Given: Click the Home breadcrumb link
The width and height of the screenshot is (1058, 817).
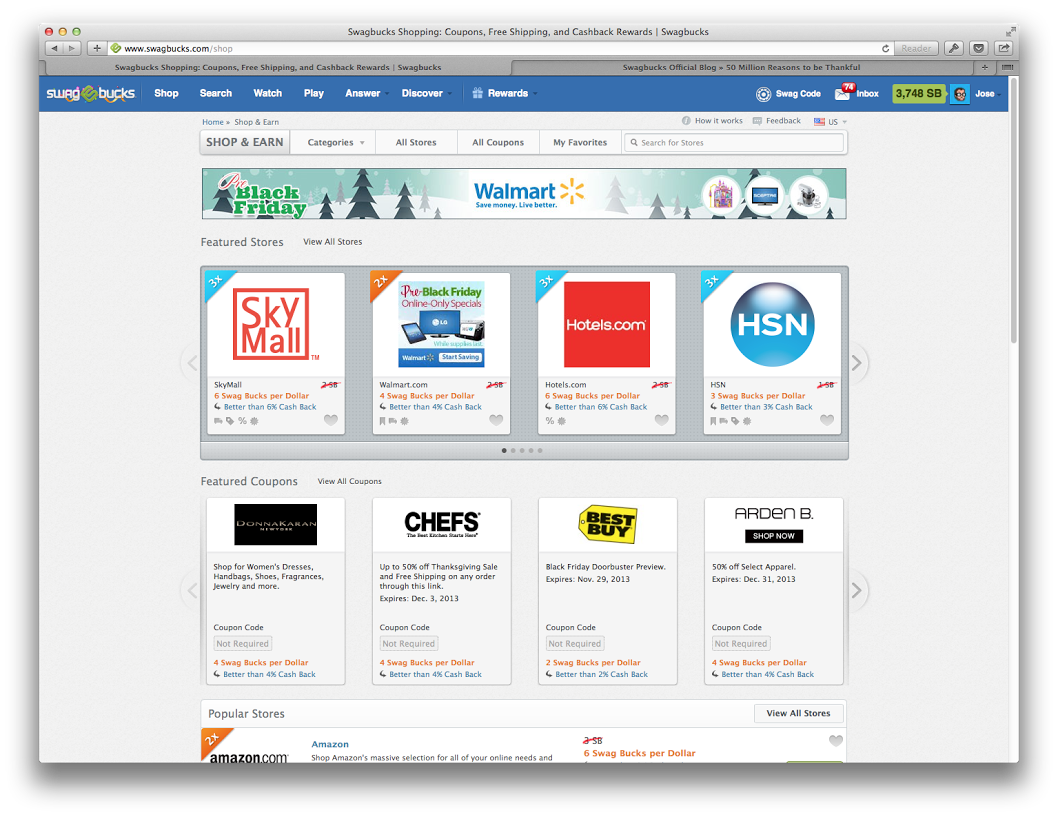Looking at the screenshot, I should [213, 122].
